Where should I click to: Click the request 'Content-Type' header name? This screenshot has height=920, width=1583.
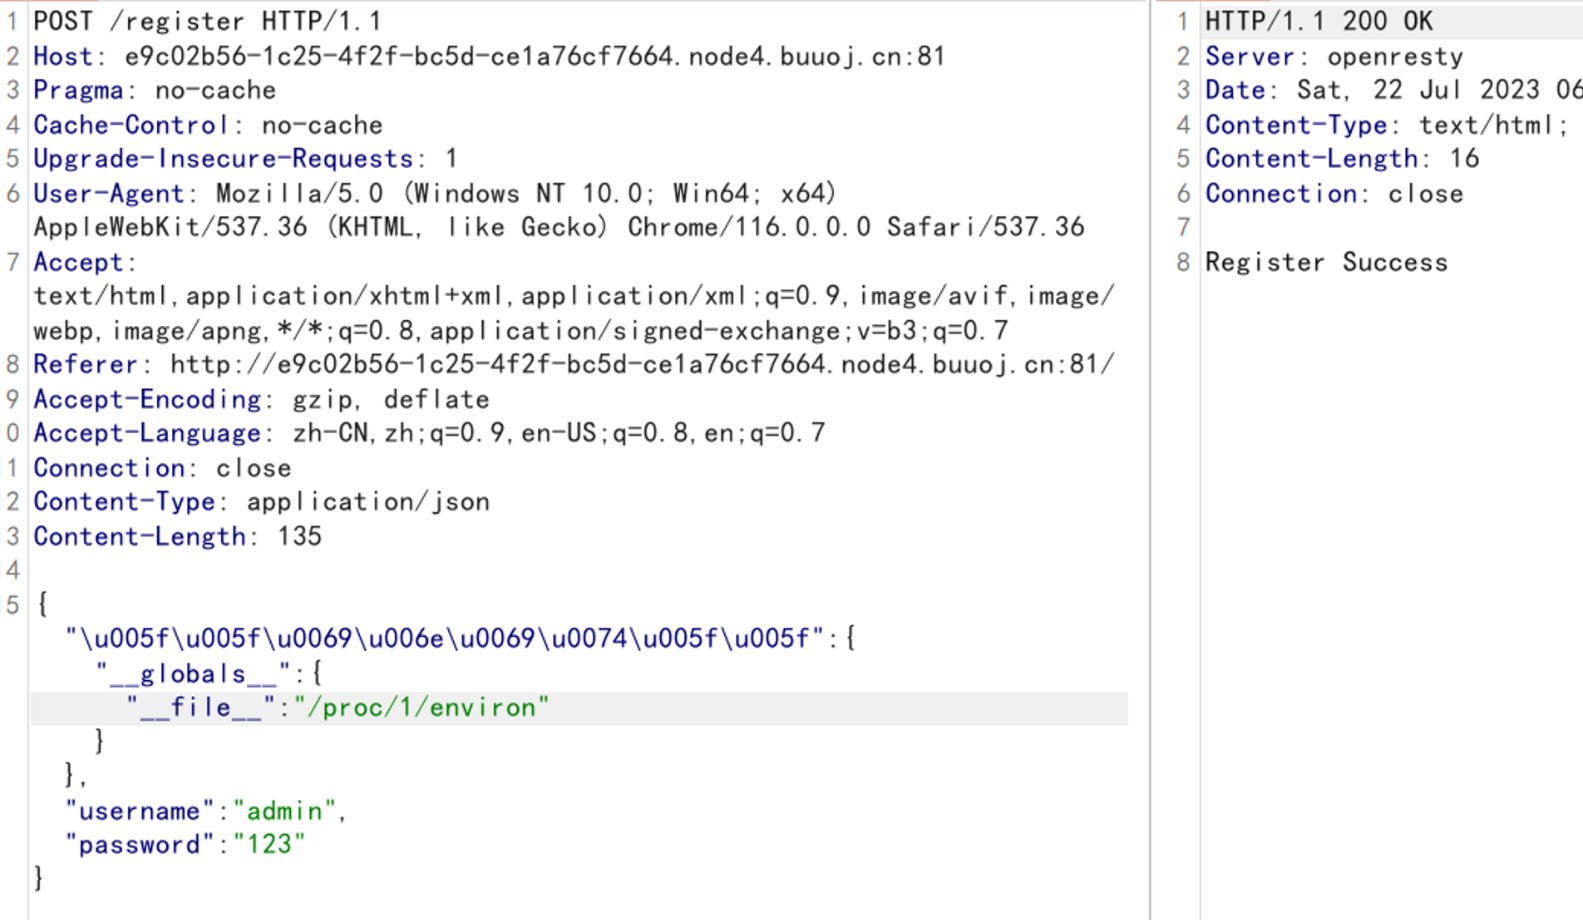pyautogui.click(x=124, y=501)
